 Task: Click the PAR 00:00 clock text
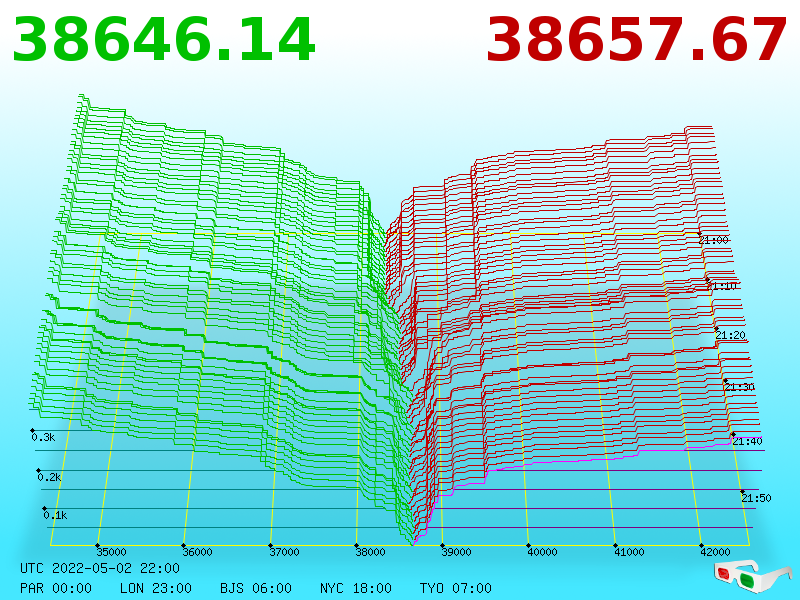pyautogui.click(x=56, y=588)
